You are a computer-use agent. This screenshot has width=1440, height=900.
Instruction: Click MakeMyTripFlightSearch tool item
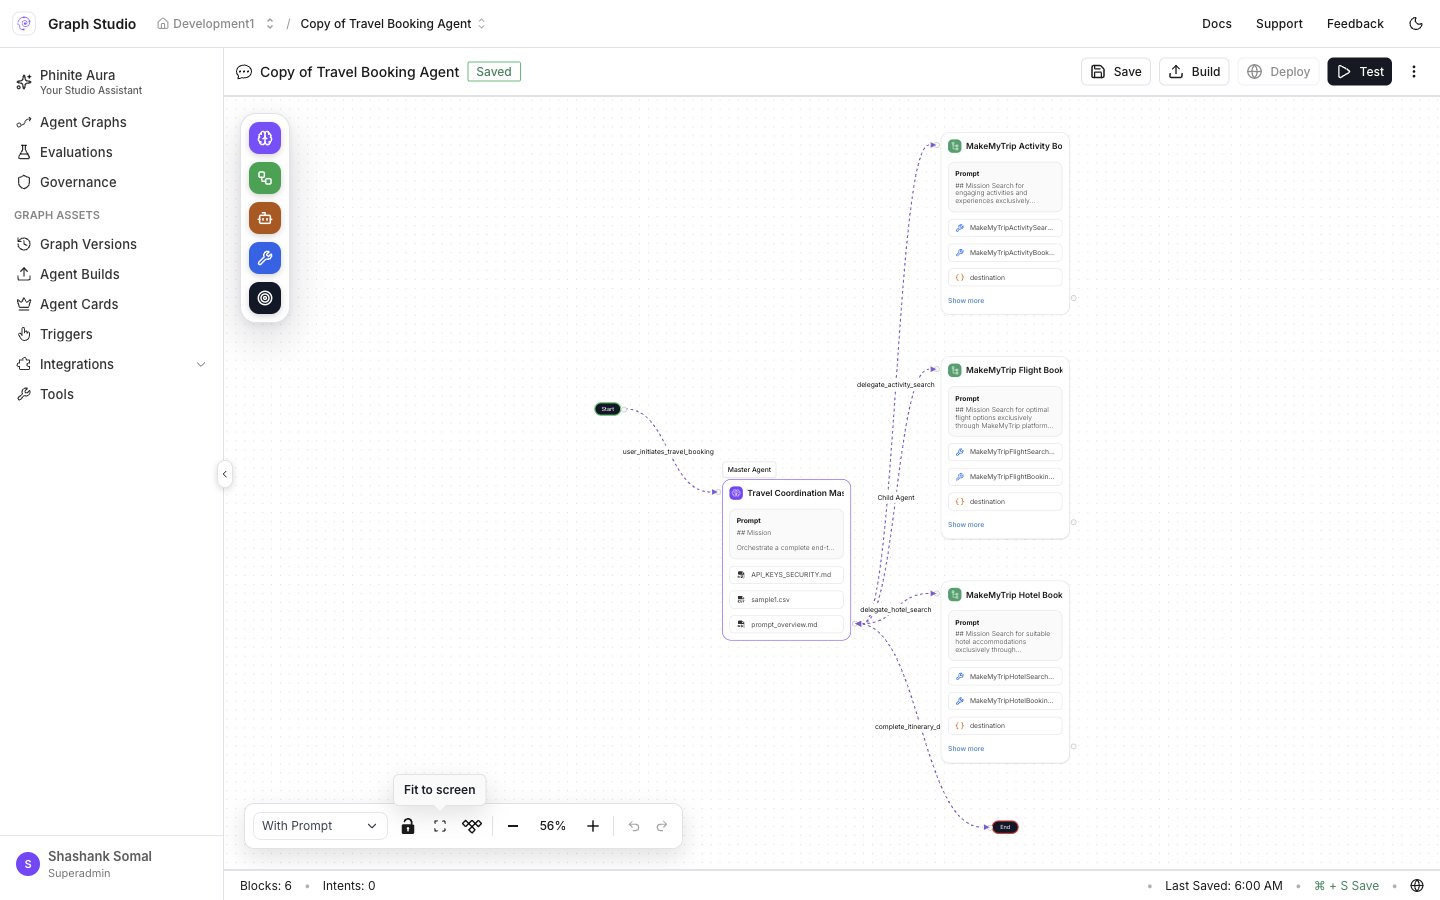click(1005, 452)
